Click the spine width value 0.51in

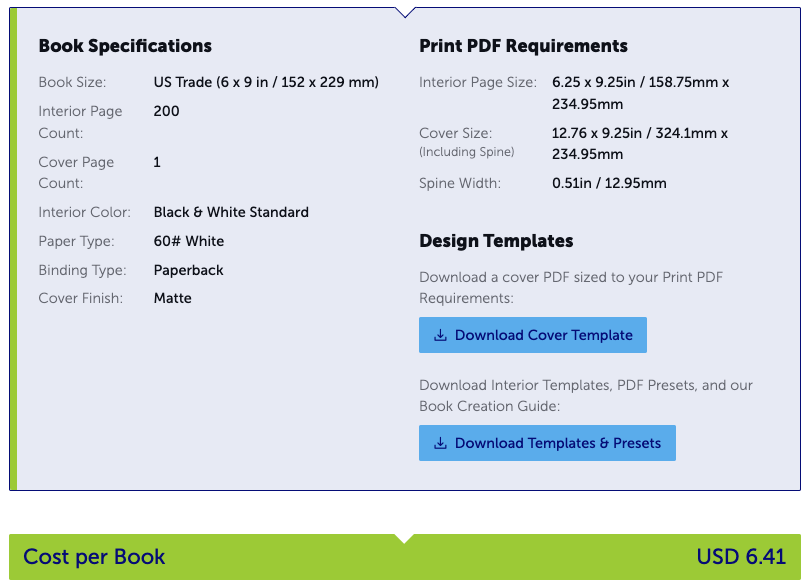coord(609,183)
